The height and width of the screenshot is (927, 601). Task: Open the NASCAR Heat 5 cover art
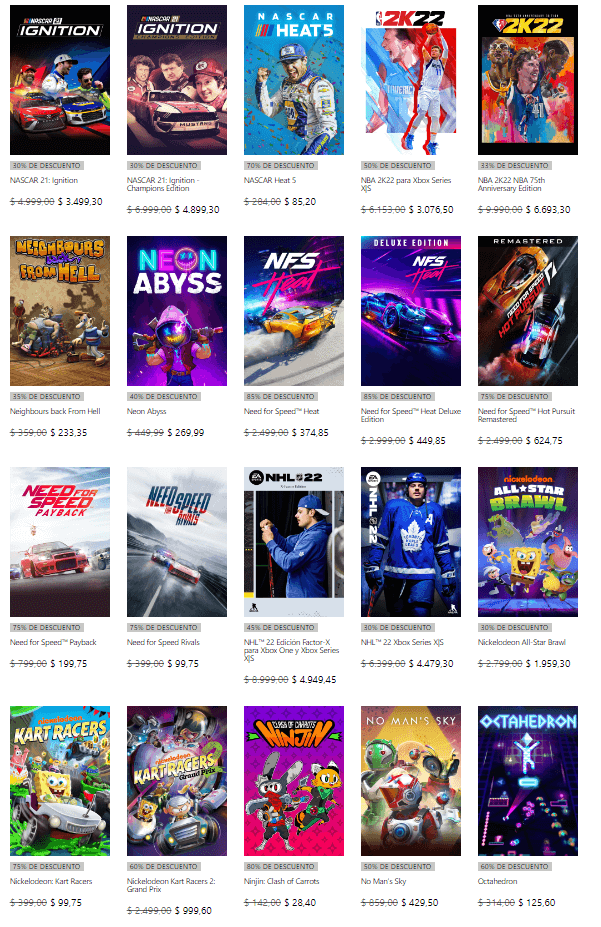click(x=294, y=80)
